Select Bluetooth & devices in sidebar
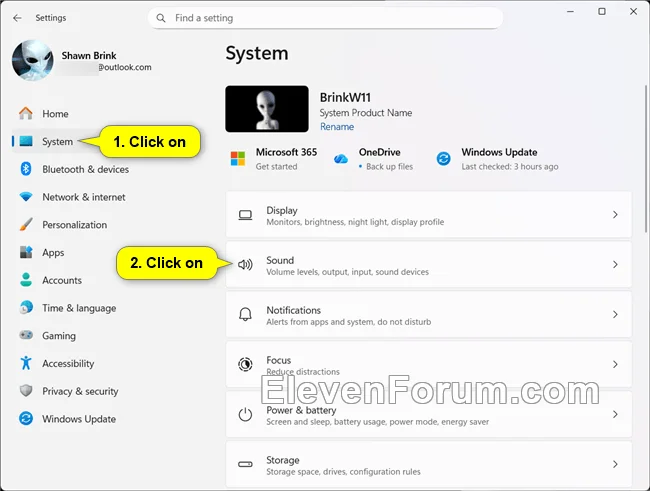650x491 pixels. [85, 169]
